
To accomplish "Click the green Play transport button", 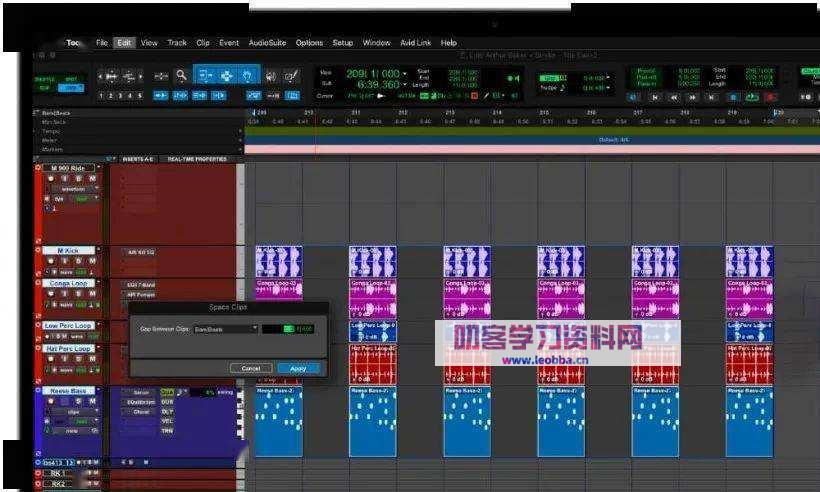I will tap(752, 97).
